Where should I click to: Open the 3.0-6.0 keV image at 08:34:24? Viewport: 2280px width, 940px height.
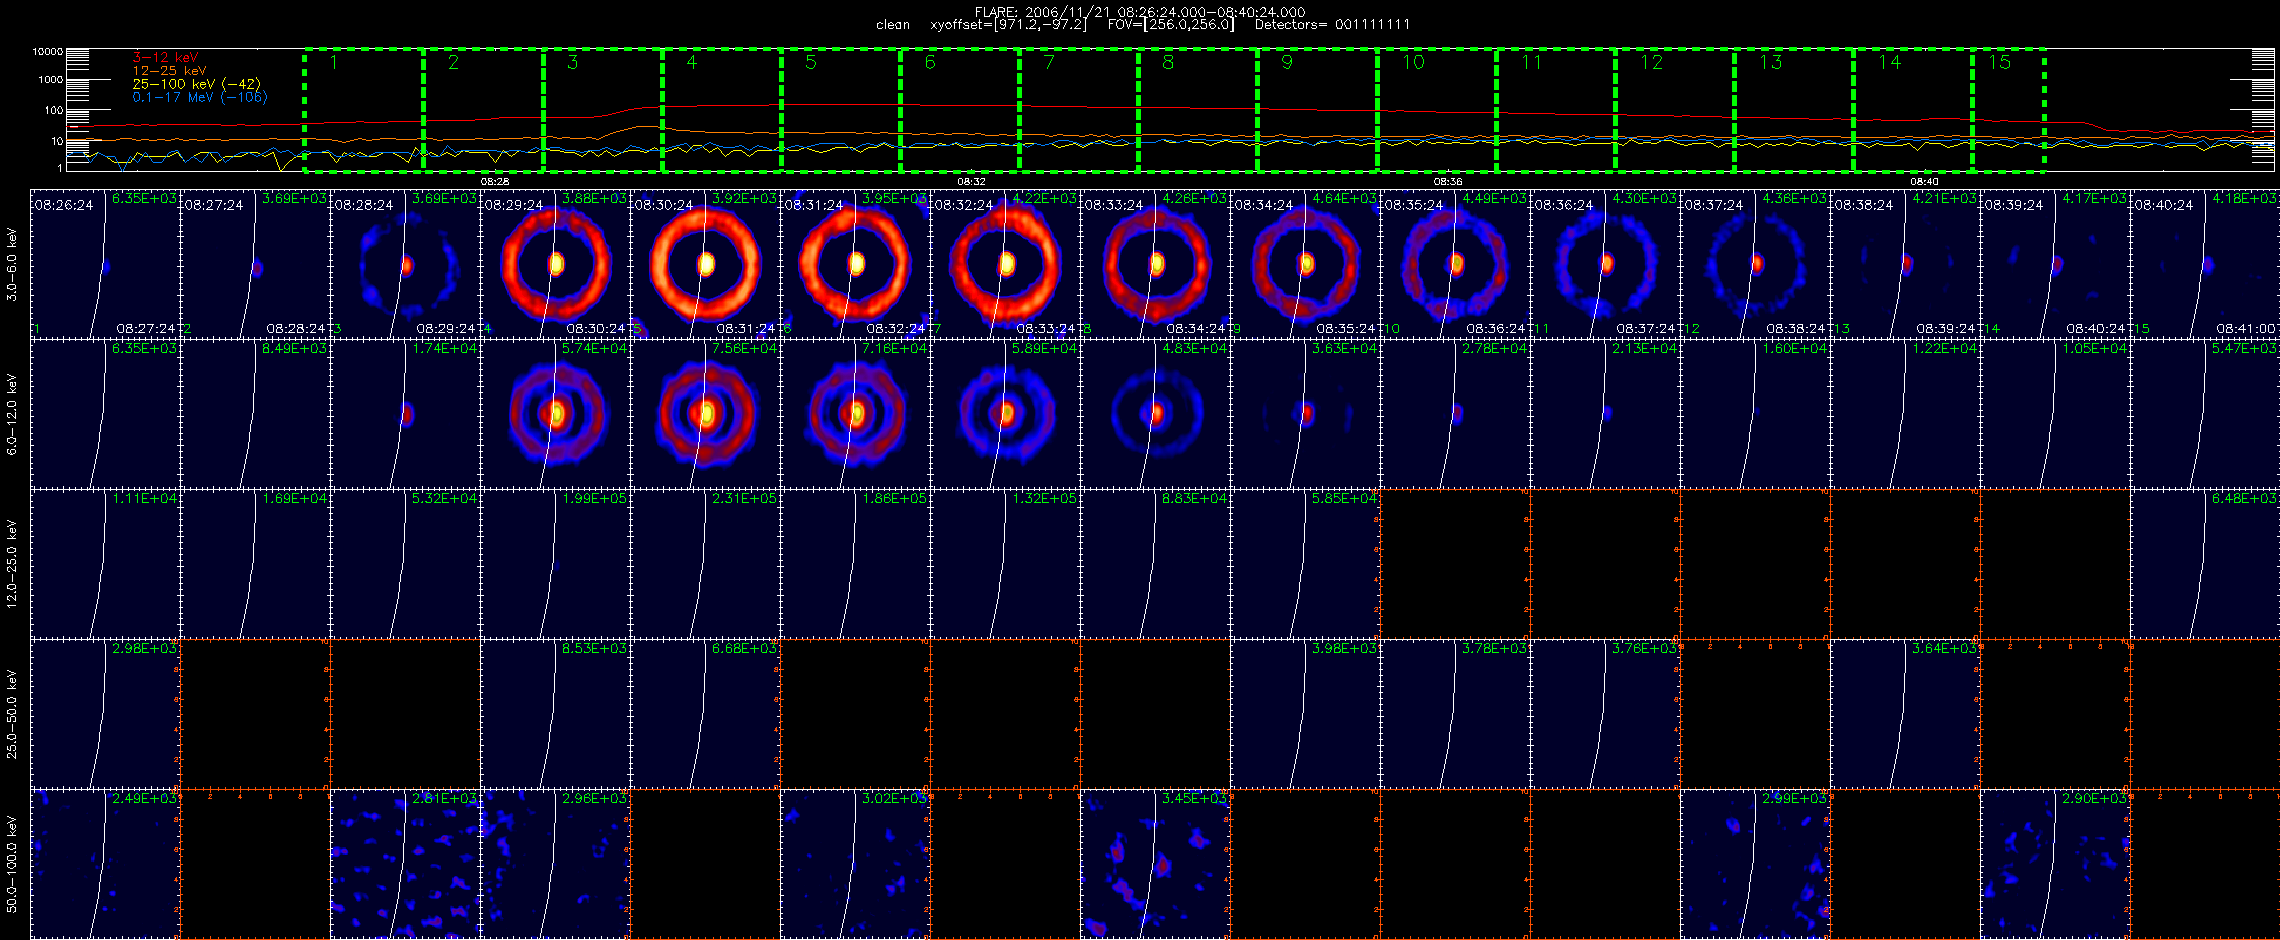[1306, 264]
